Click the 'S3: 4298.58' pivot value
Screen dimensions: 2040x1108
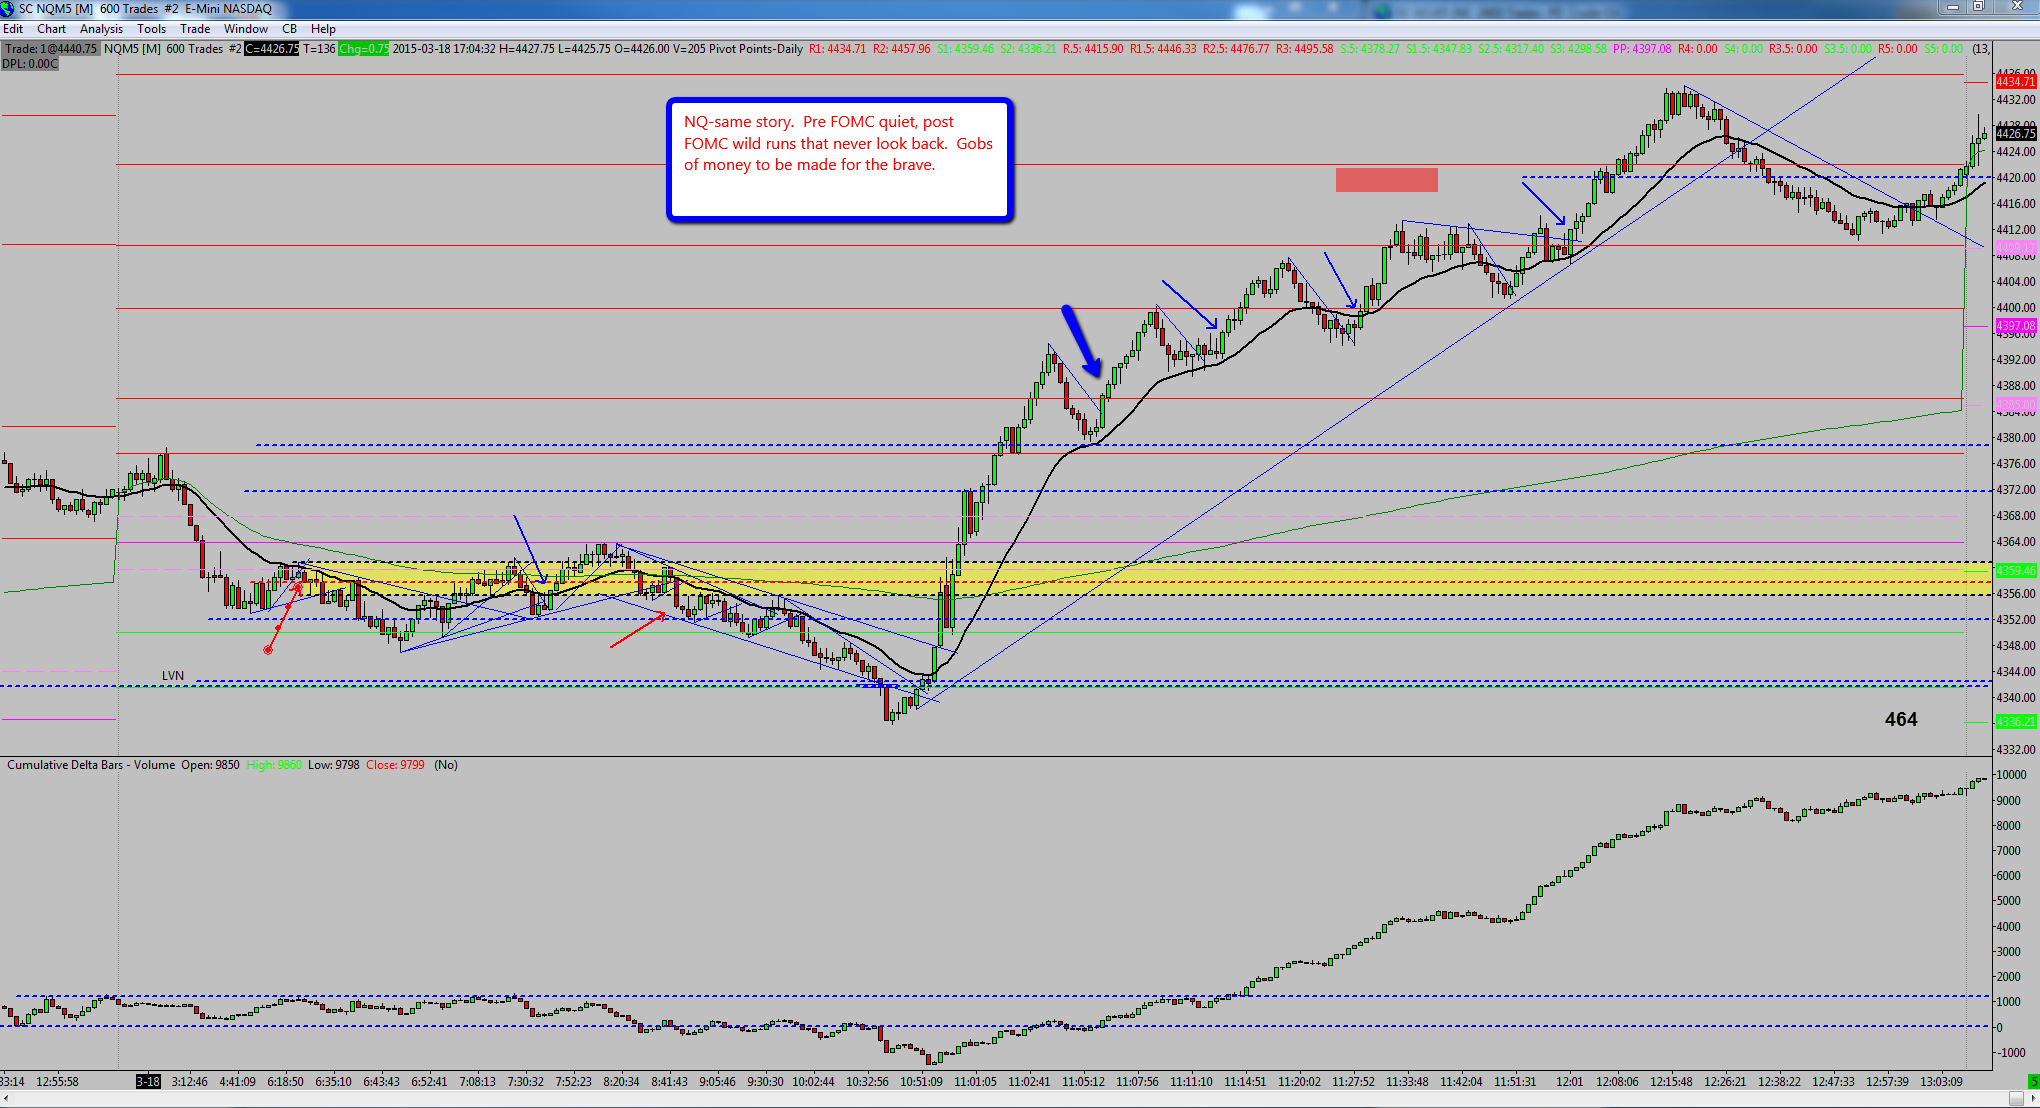pos(1579,49)
